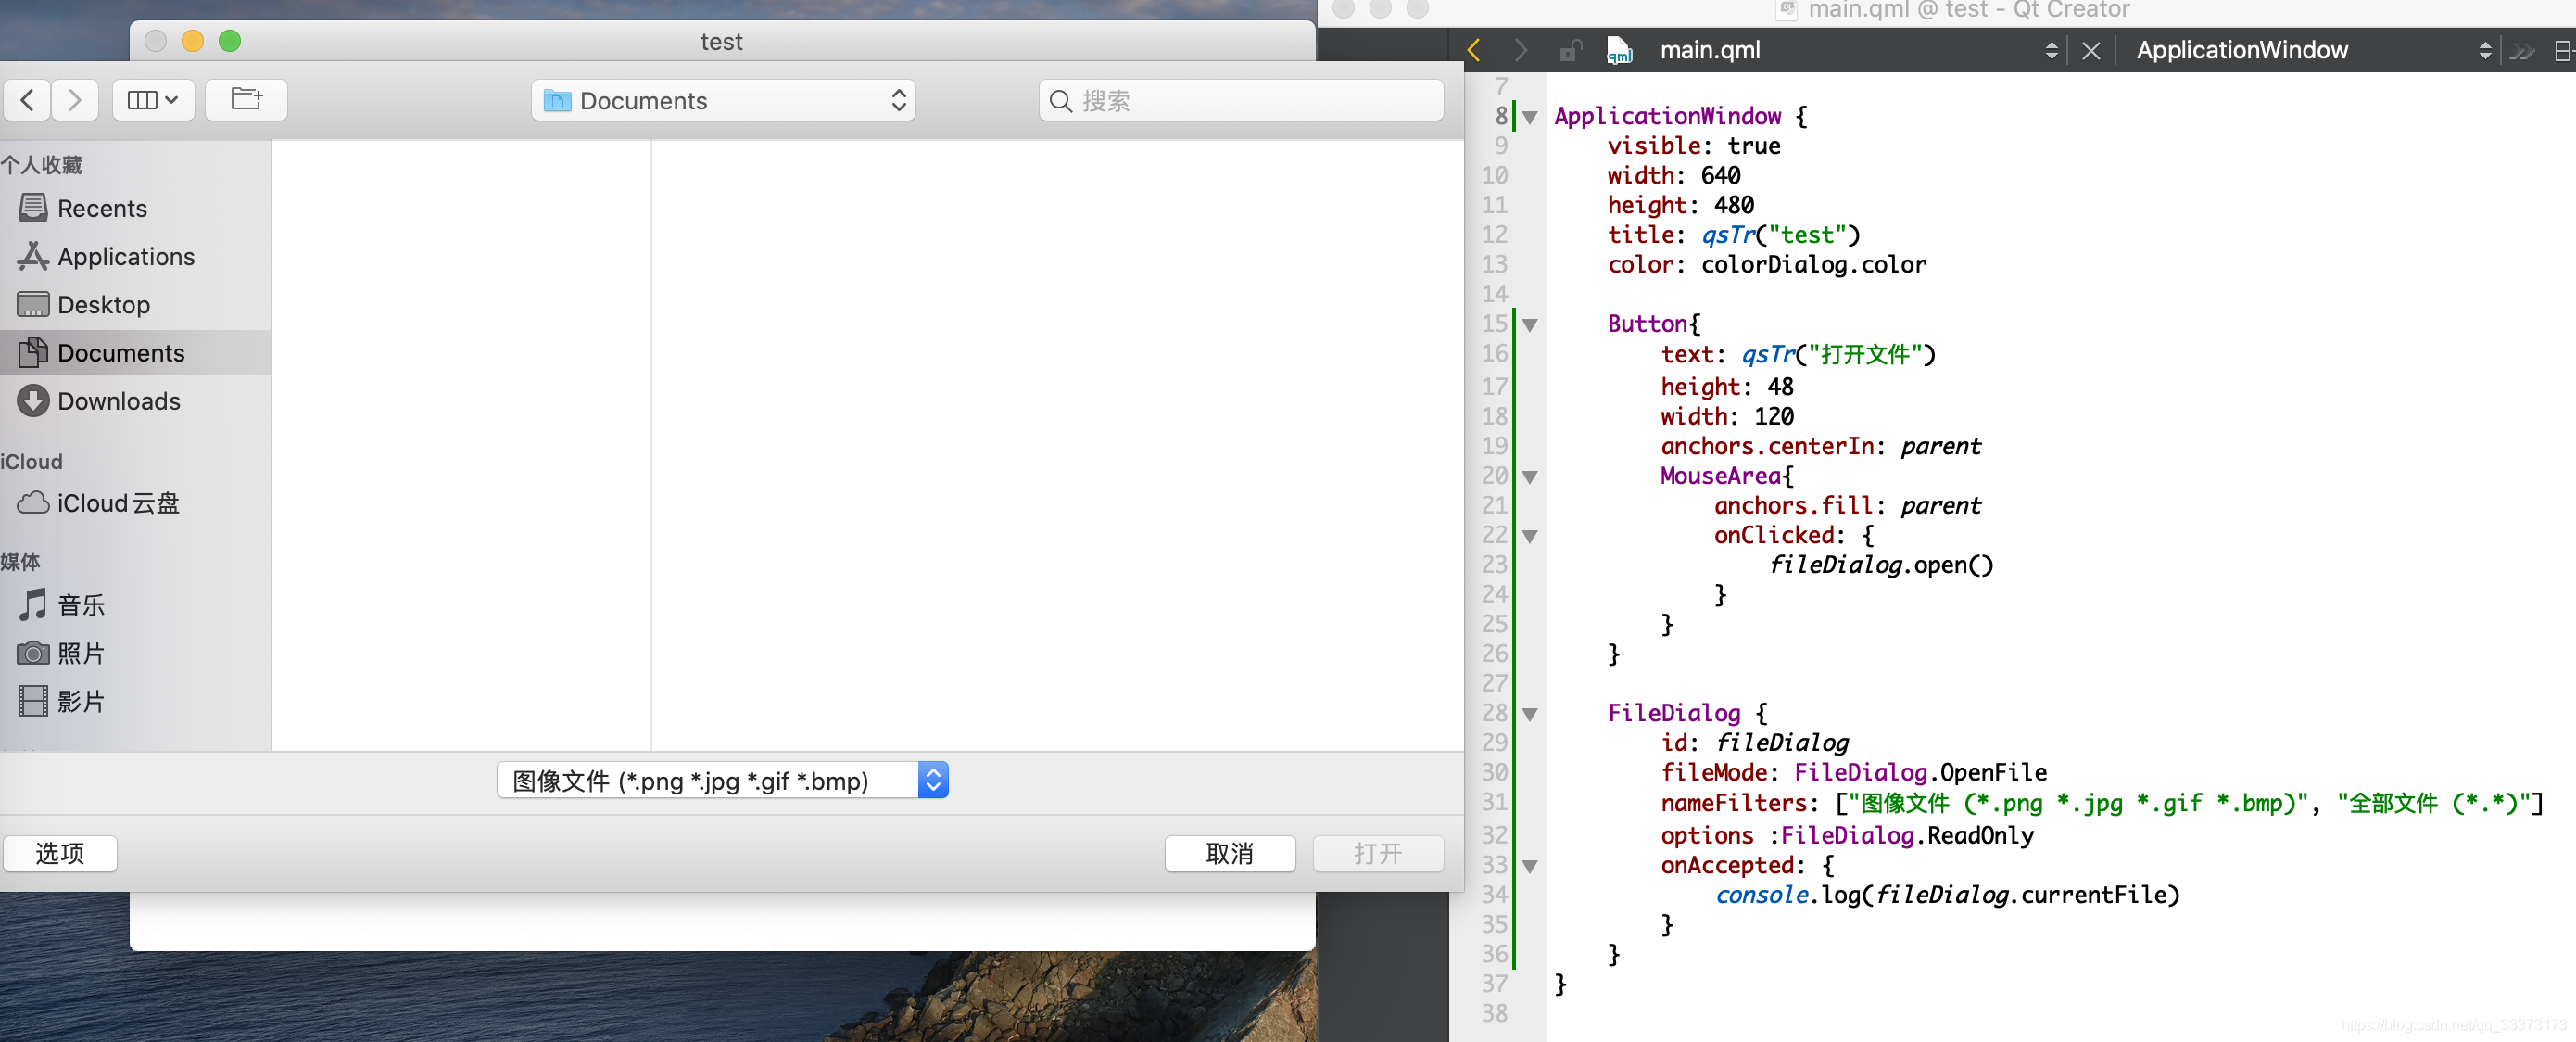The height and width of the screenshot is (1042, 2576).
Task: Collapse the ApplicationWindow block at line 8
Action: tap(1529, 118)
